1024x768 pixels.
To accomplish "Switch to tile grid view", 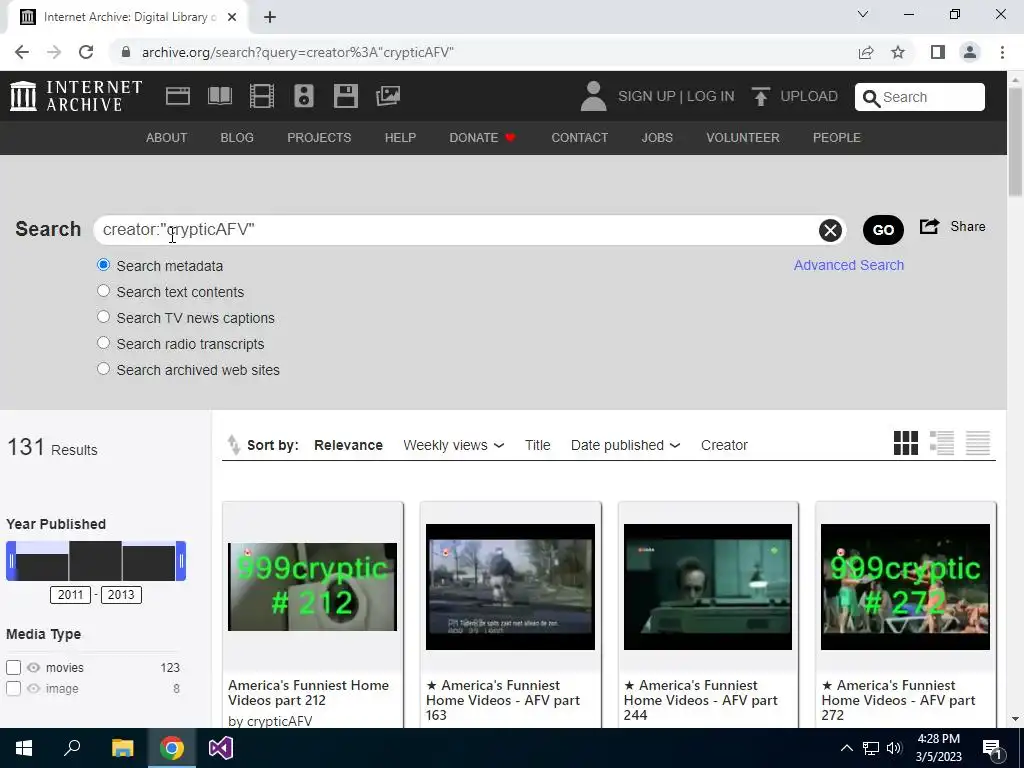I will (906, 443).
